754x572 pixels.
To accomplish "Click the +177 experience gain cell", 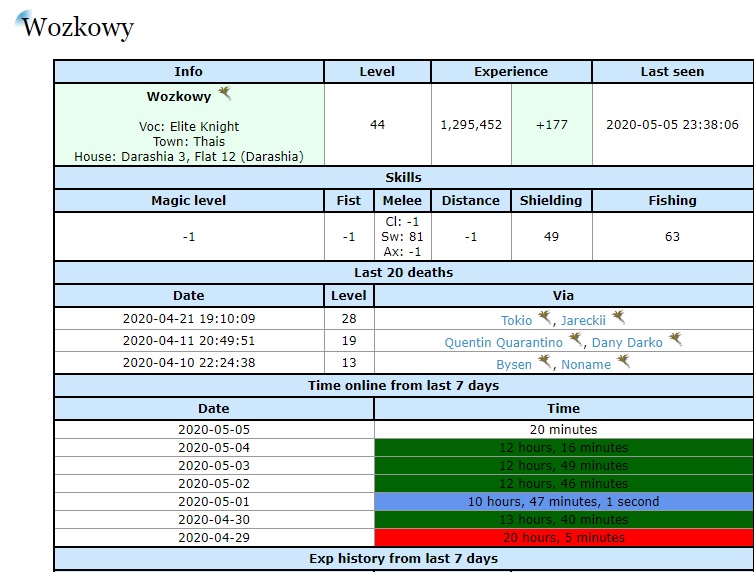I will click(551, 125).
